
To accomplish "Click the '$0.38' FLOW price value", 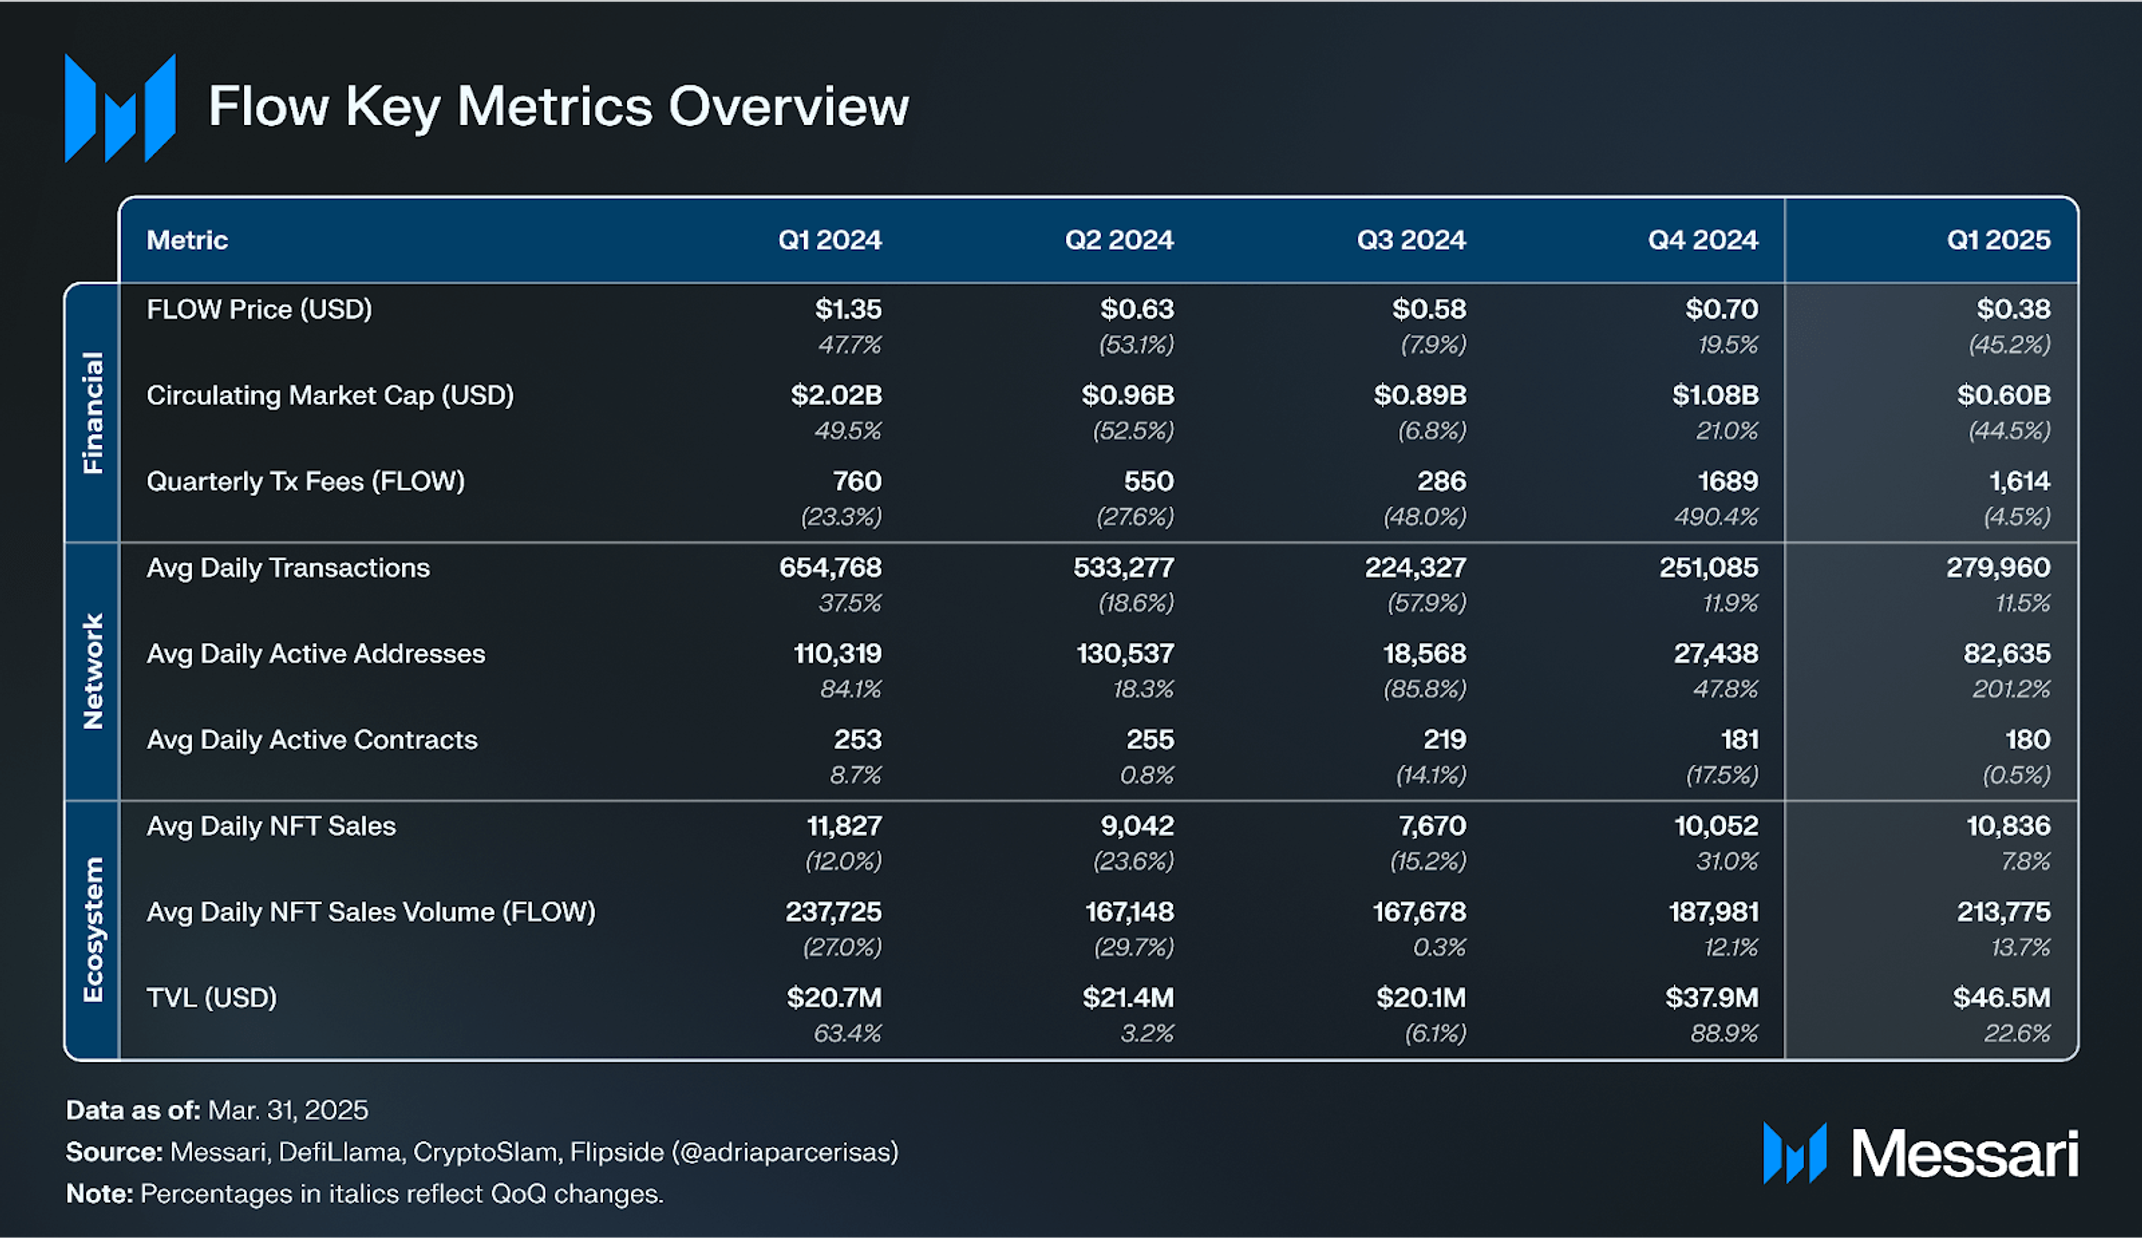I will pos(2013,310).
